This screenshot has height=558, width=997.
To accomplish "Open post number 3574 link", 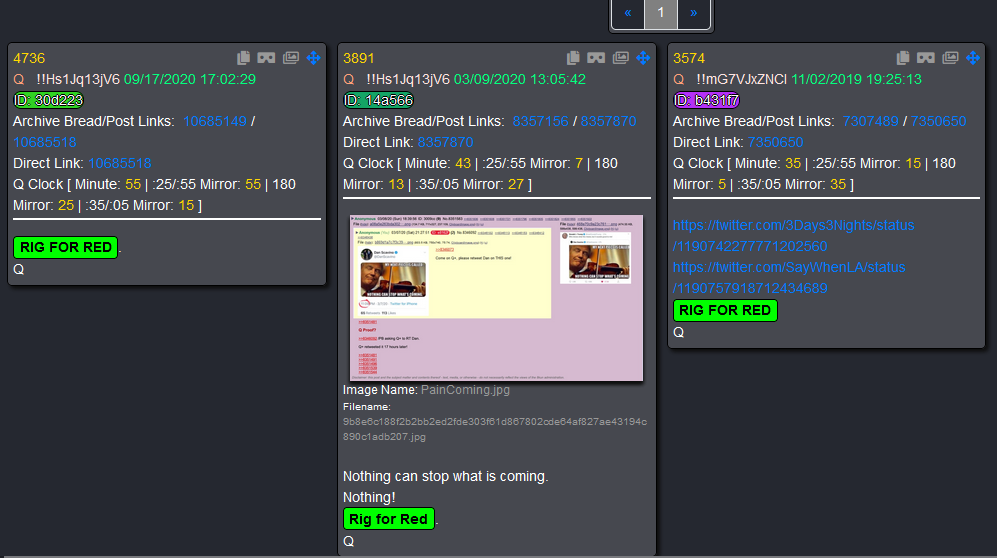I will pyautogui.click(x=689, y=58).
